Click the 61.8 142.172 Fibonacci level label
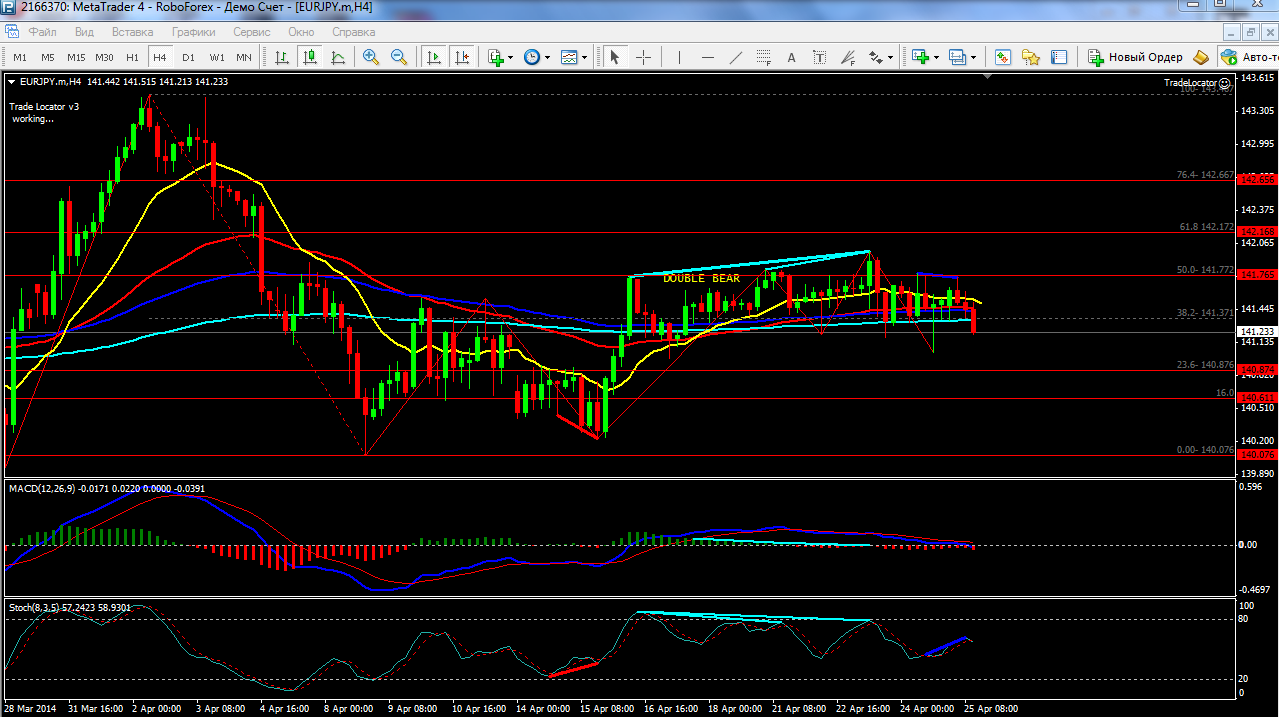Screen dimensions: 1279x717 tap(1208, 227)
